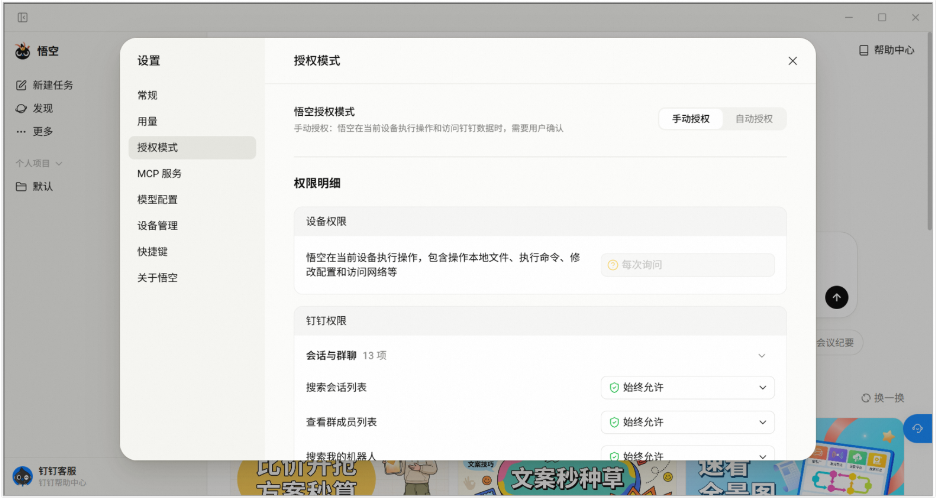Click 换一换 to refresh suggestions
This screenshot has width=937, height=501.
click(x=883, y=398)
